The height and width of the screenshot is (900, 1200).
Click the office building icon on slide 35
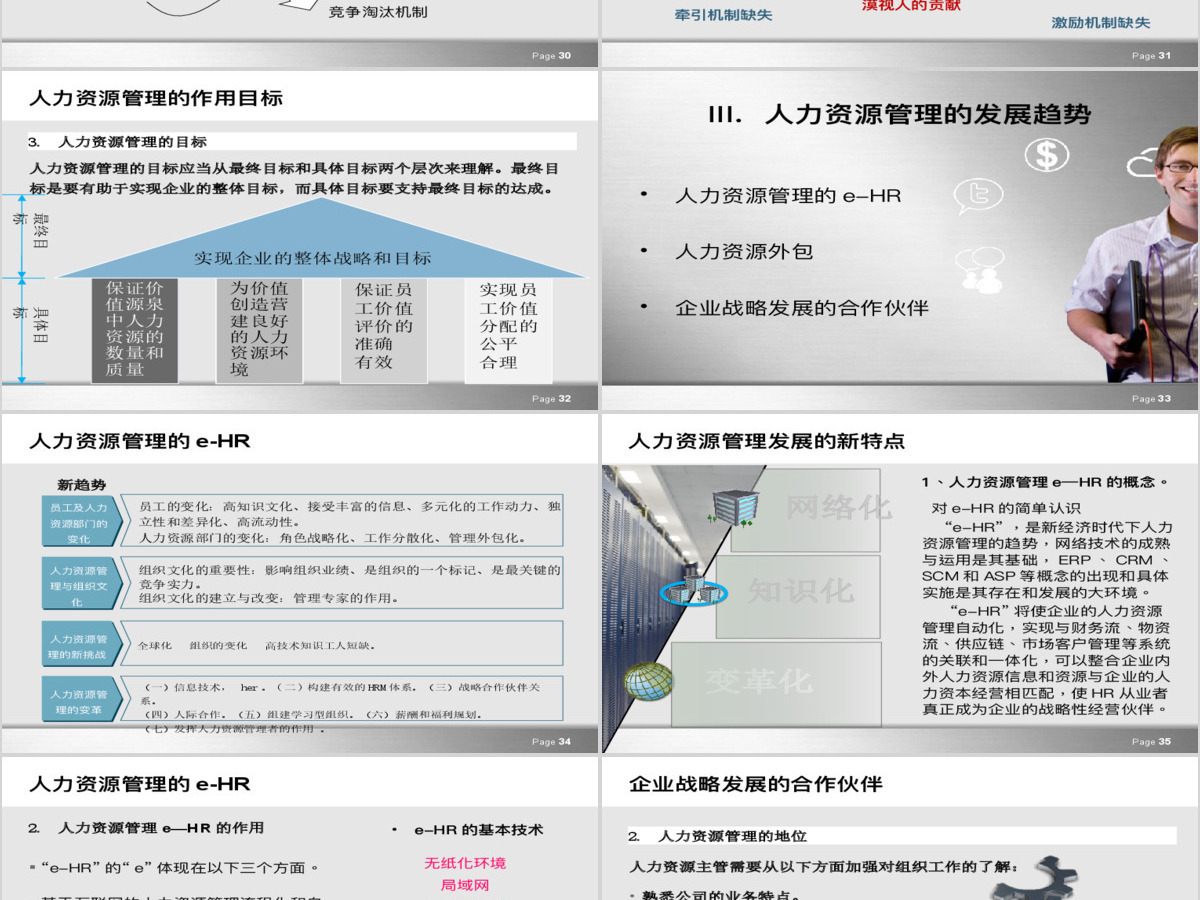(735, 507)
